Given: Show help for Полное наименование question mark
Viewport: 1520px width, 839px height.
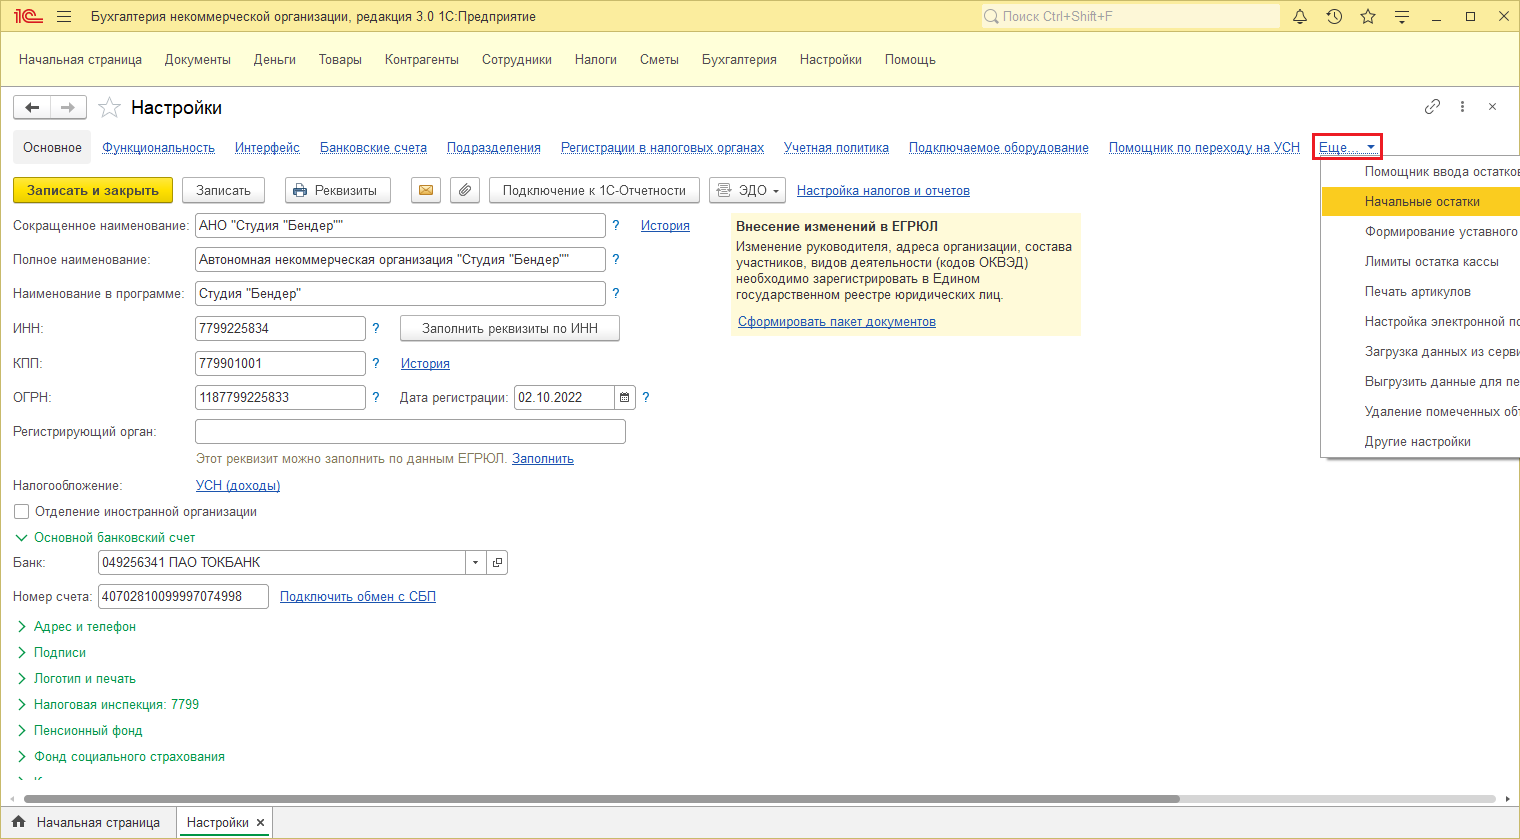Looking at the screenshot, I should pos(616,259).
